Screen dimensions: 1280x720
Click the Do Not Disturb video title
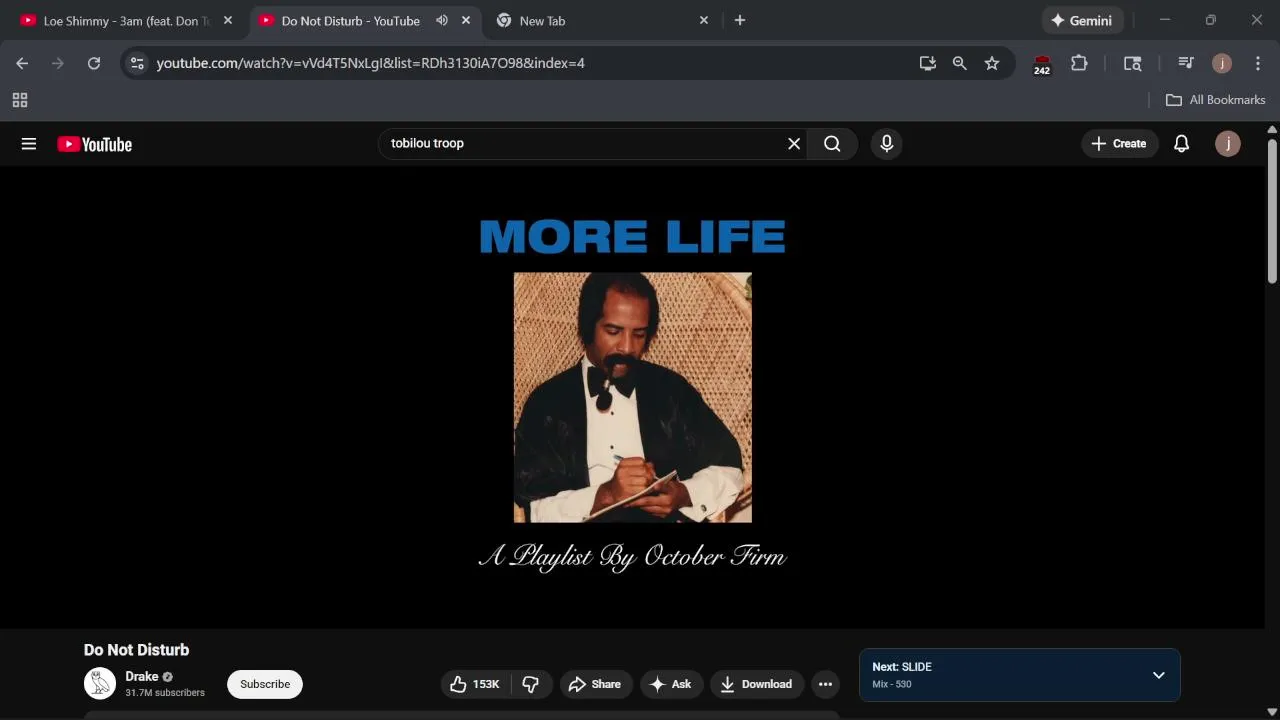(x=136, y=650)
